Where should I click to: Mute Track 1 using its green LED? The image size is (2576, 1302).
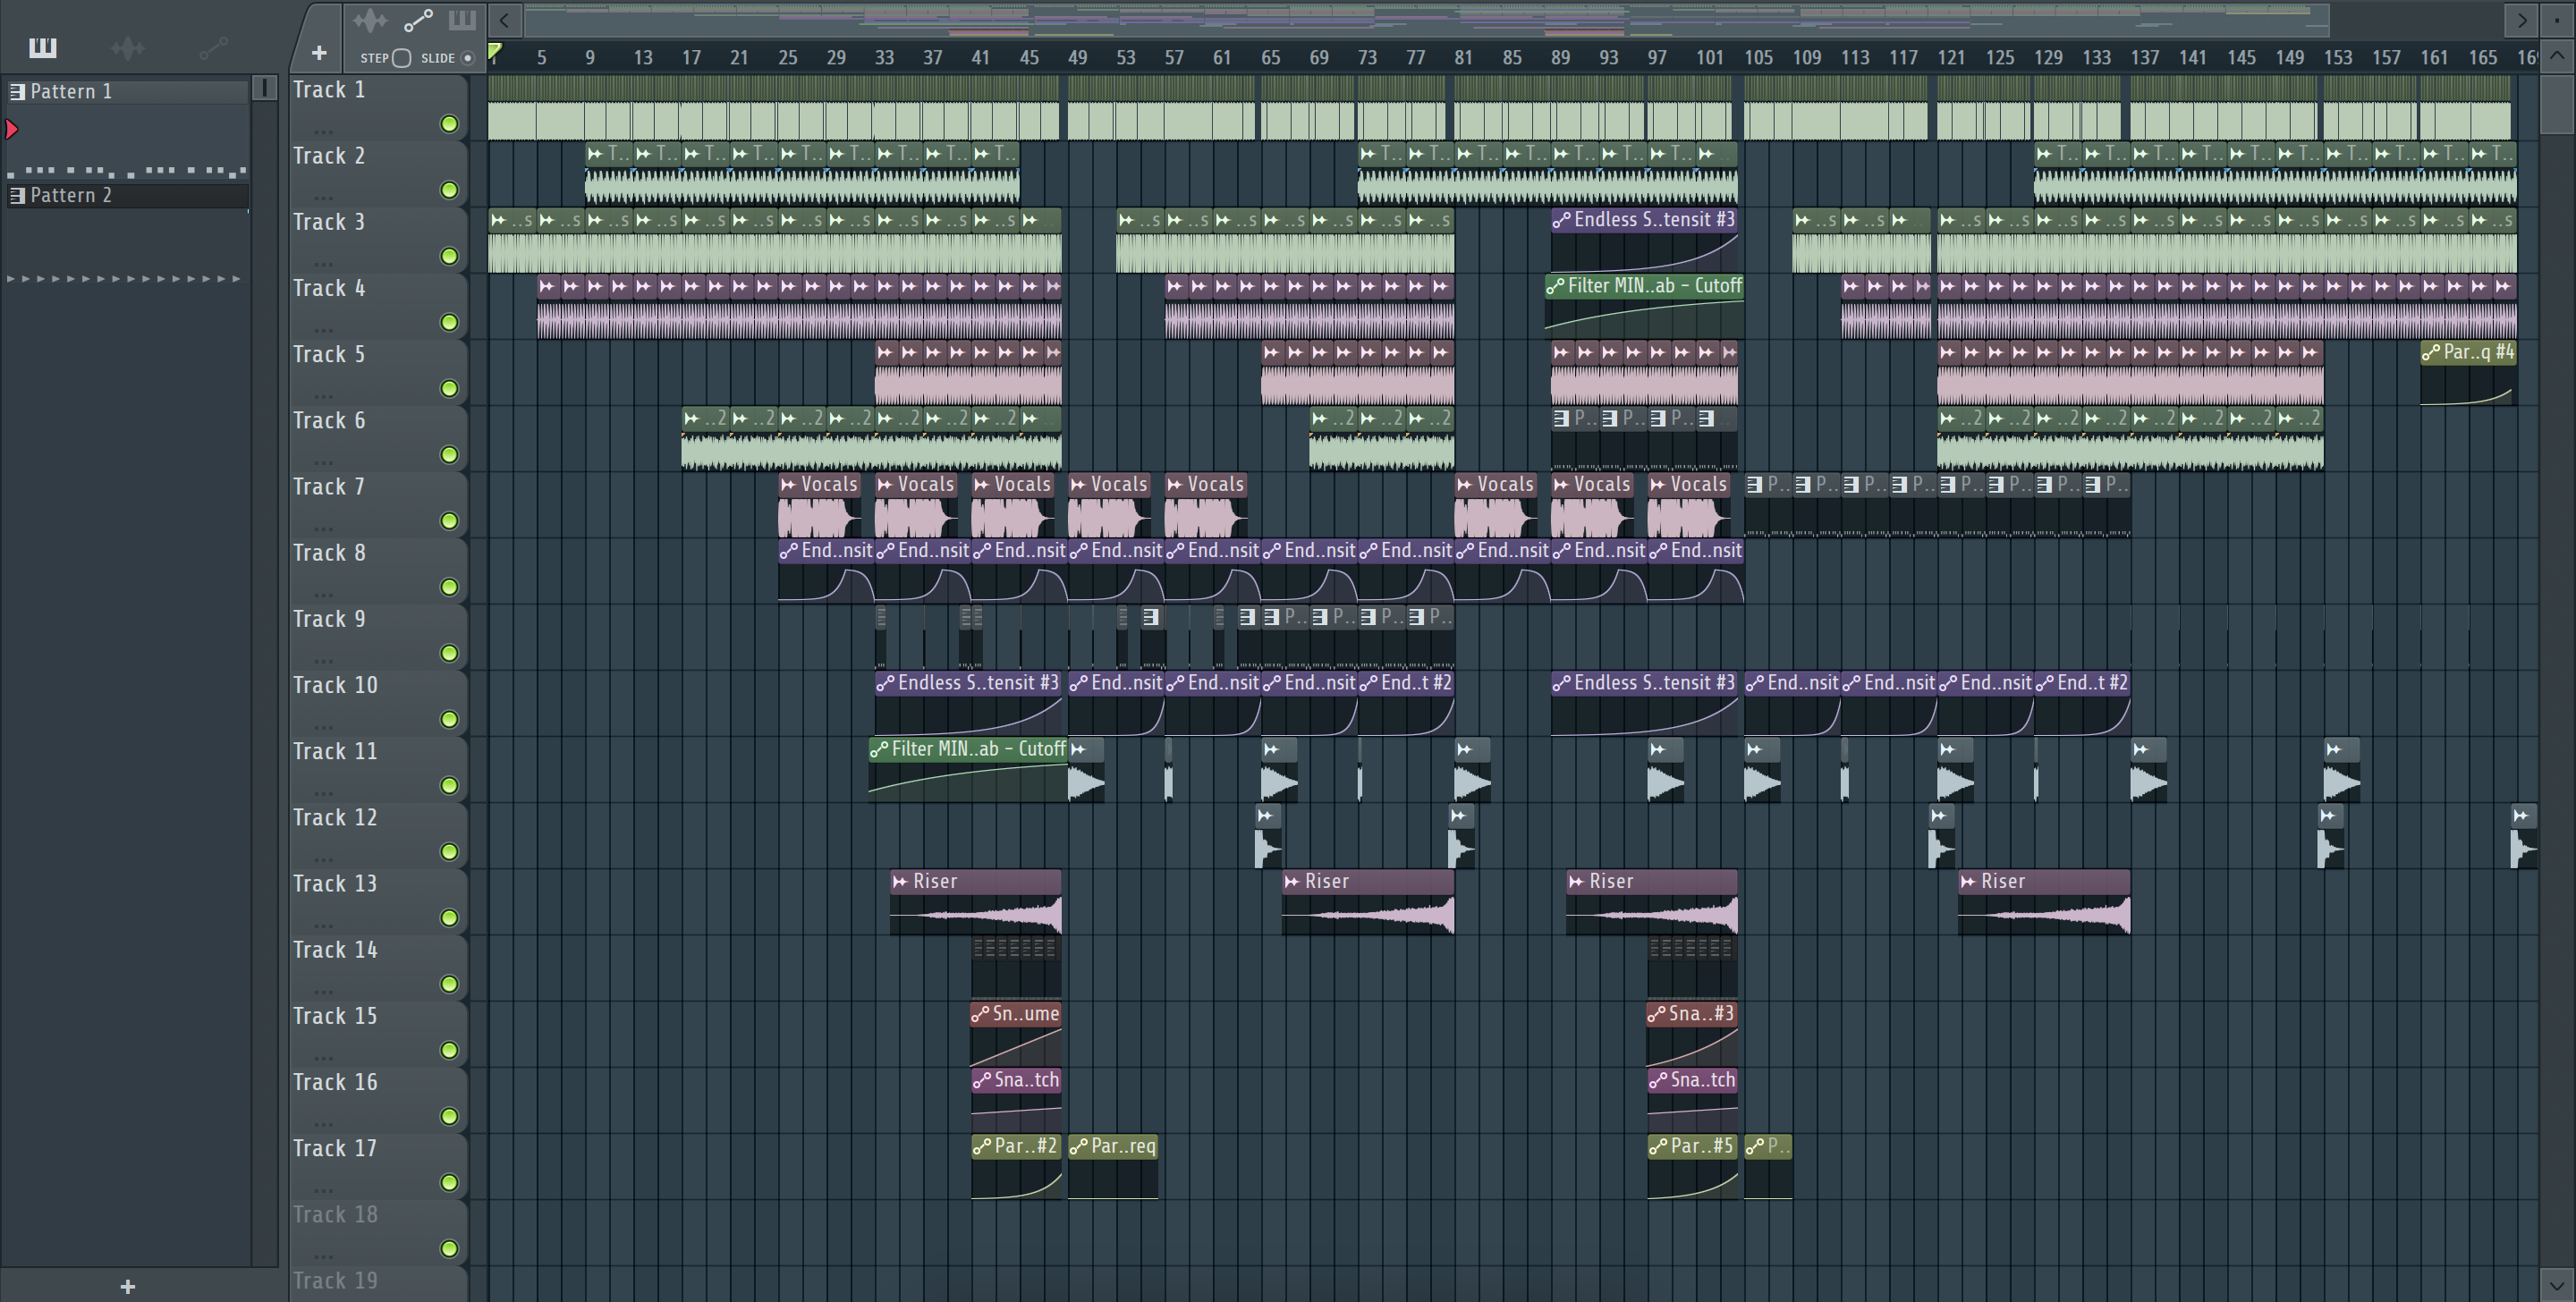450,124
